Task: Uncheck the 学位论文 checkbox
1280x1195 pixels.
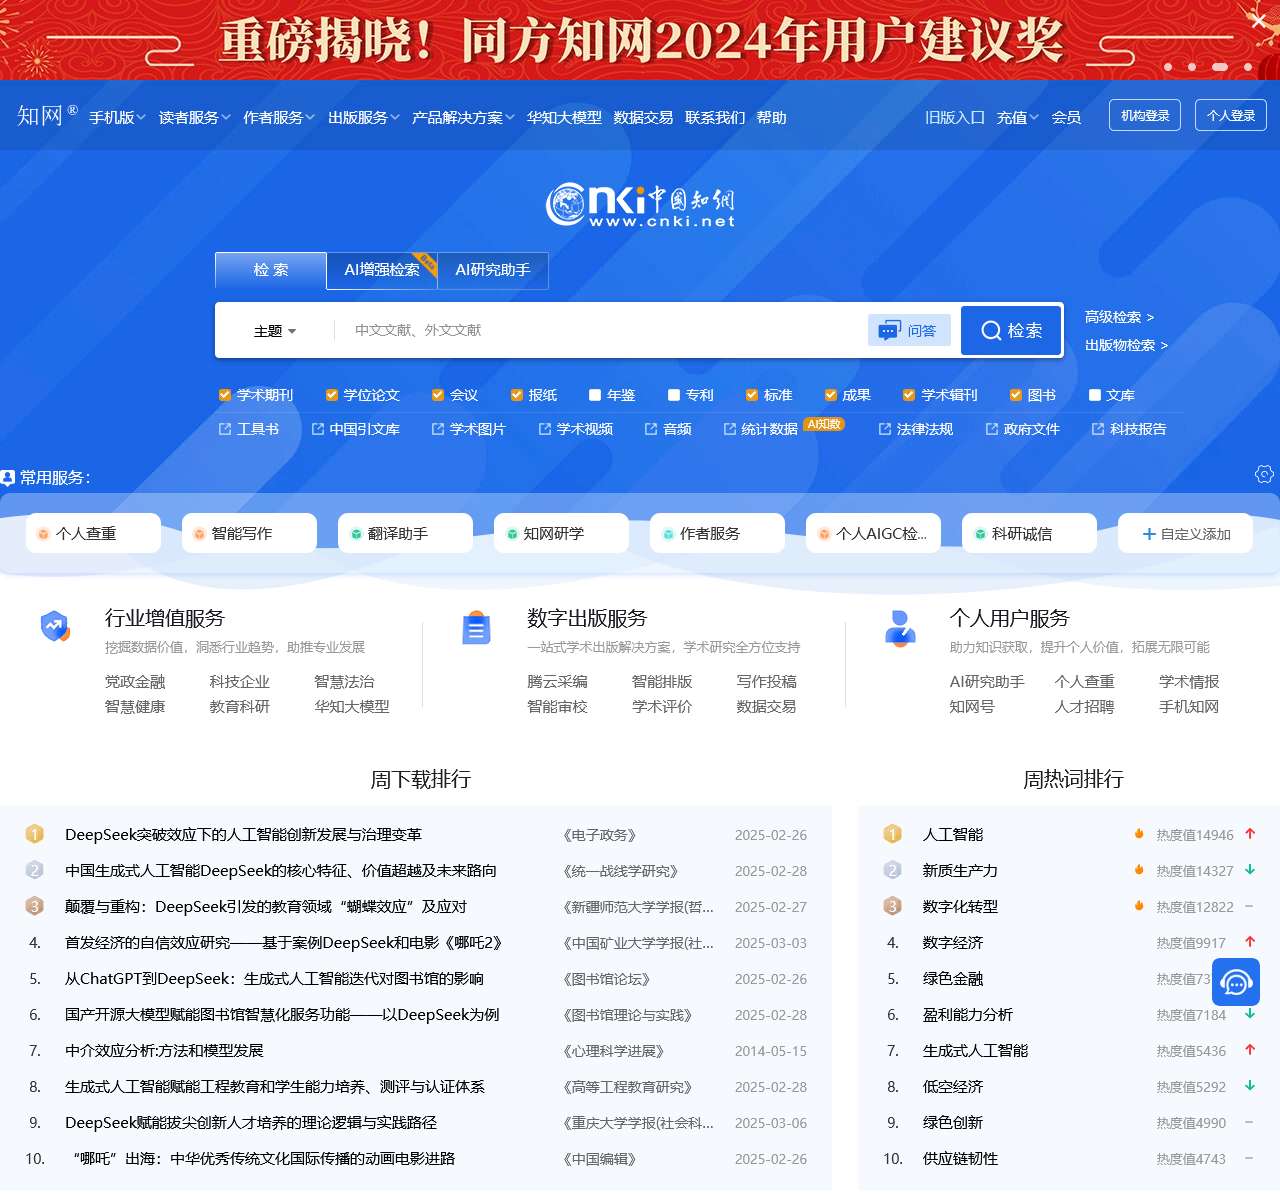Action: coord(332,395)
